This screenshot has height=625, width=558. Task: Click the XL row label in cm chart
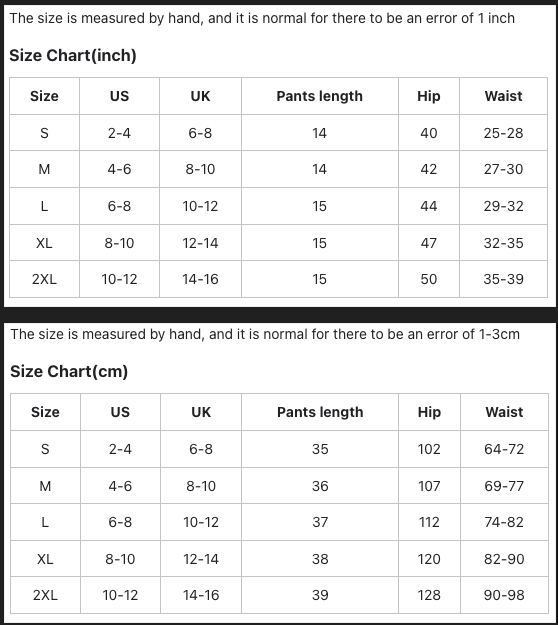45,559
